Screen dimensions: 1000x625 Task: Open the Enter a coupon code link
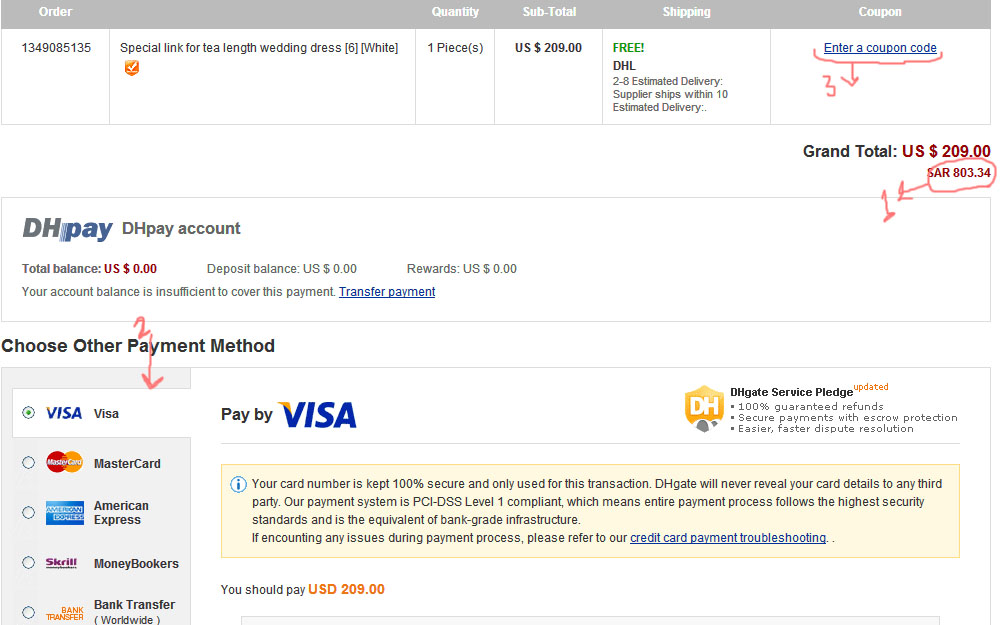[x=880, y=48]
